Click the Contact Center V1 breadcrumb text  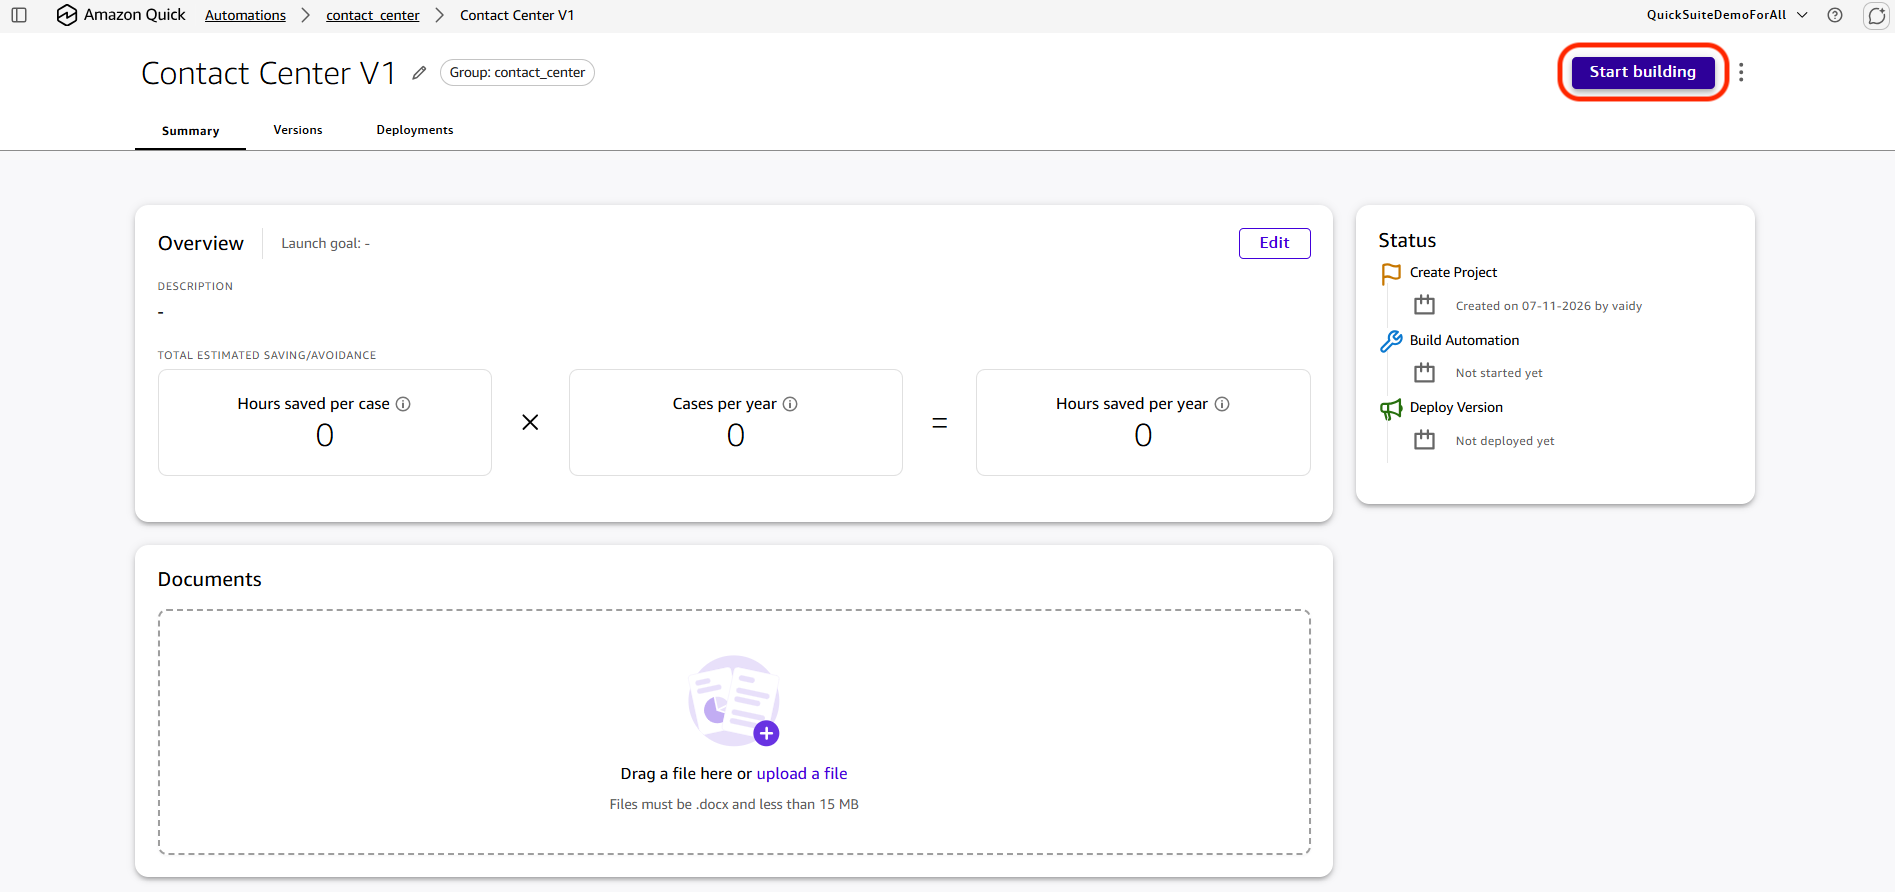point(517,15)
